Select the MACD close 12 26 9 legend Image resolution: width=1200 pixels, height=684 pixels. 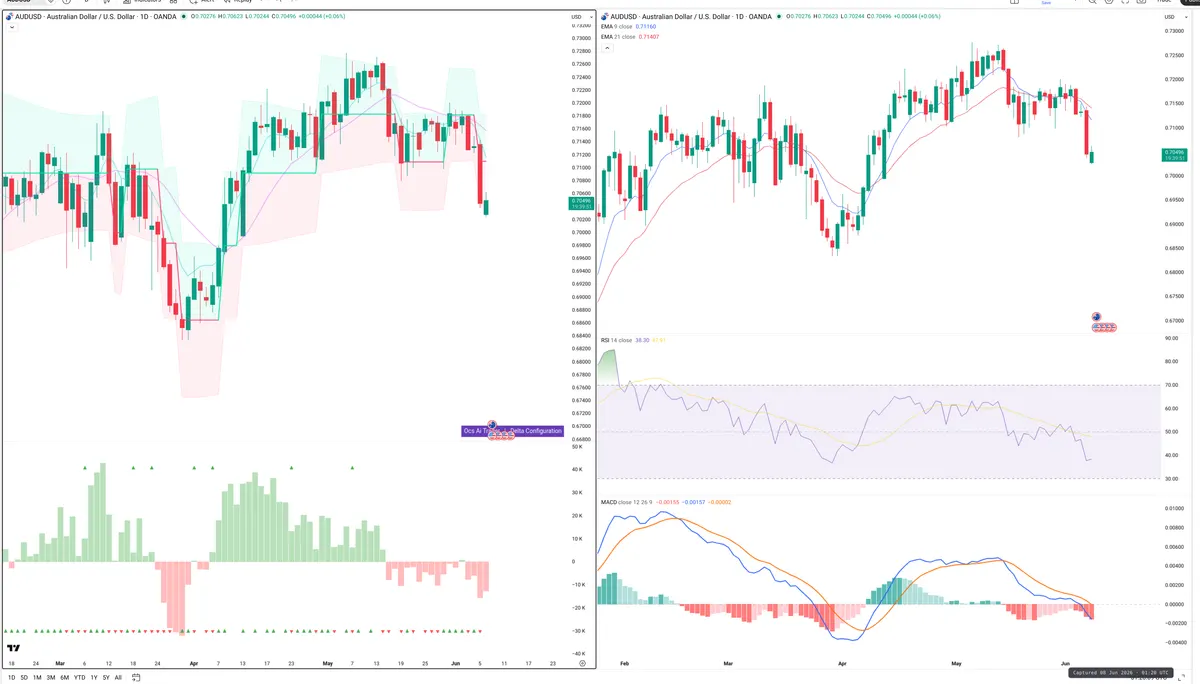(626, 502)
